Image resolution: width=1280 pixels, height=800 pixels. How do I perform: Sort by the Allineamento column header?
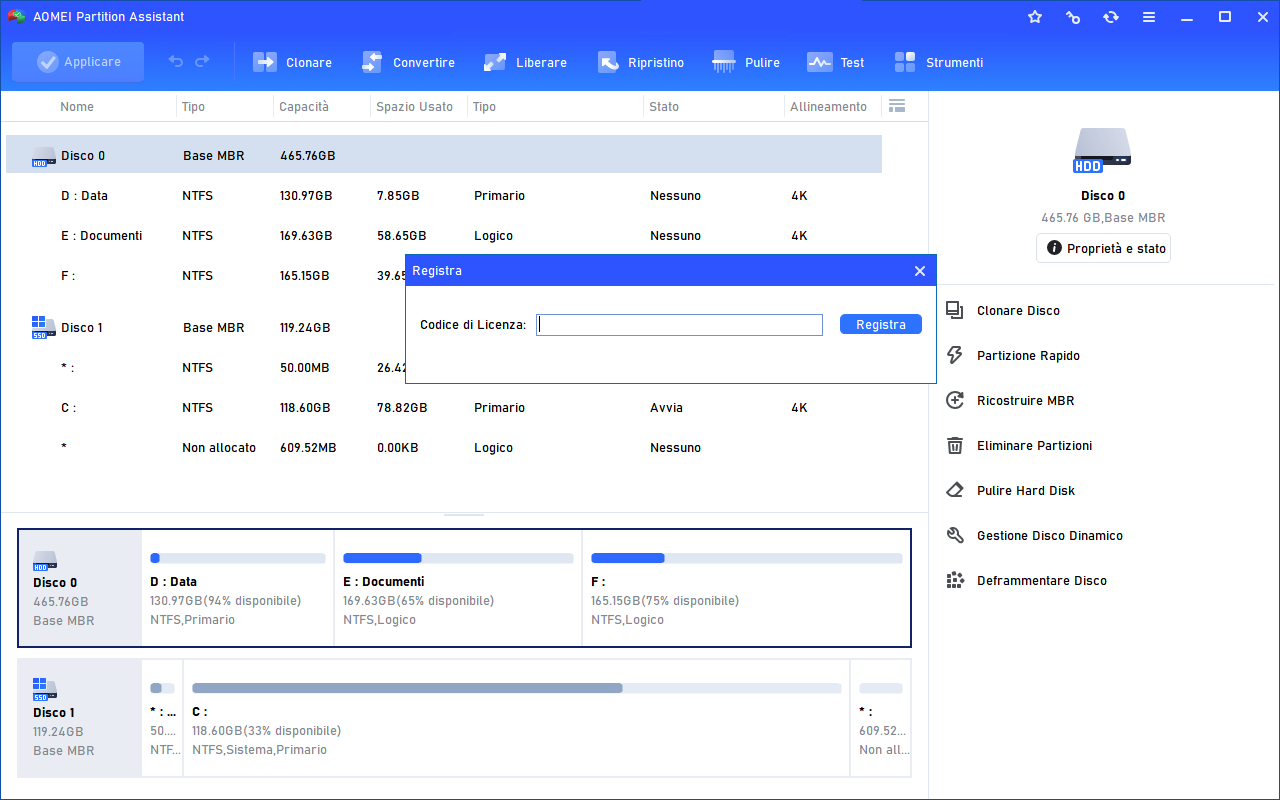[829, 107]
